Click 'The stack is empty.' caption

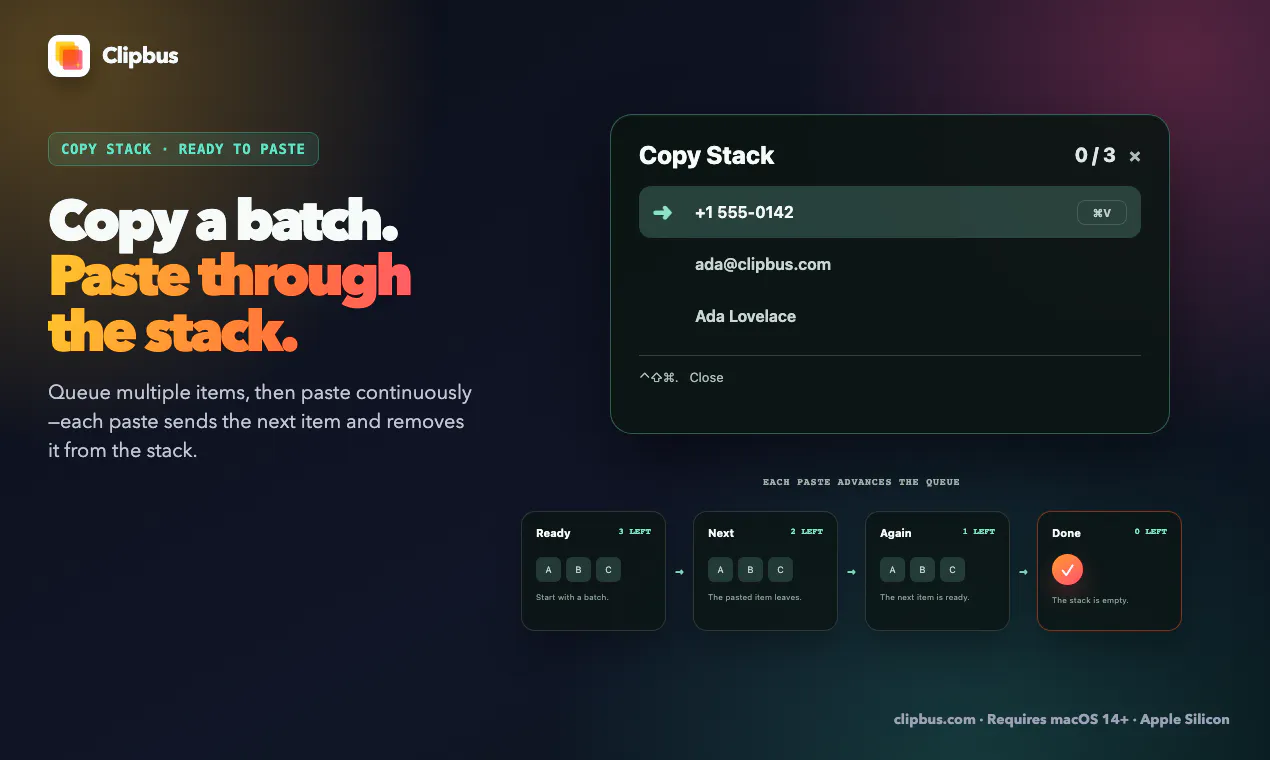point(1090,601)
